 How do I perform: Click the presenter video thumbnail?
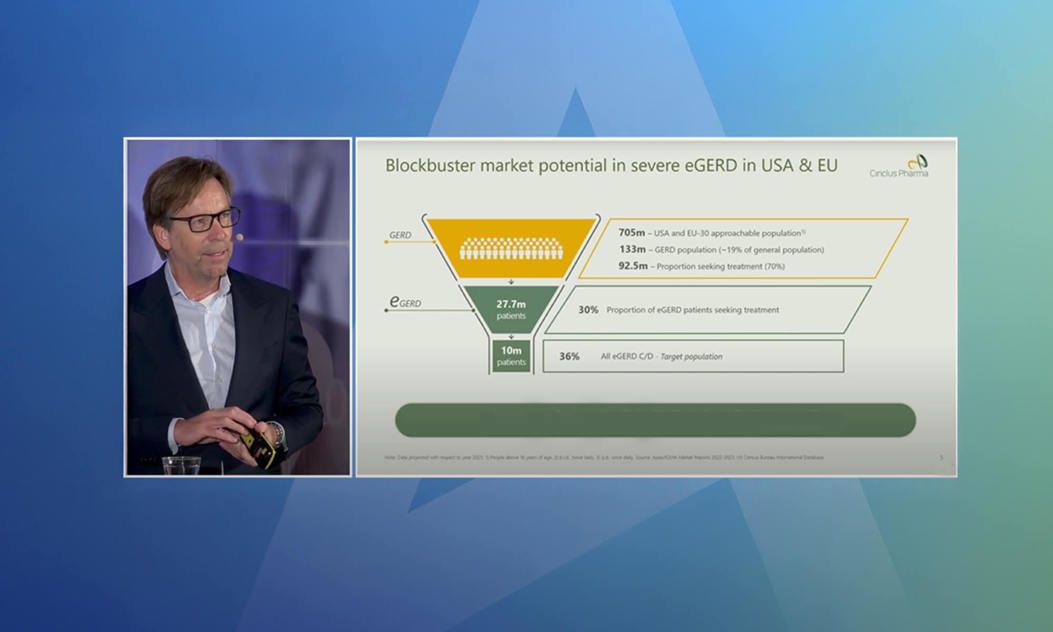tap(238, 306)
